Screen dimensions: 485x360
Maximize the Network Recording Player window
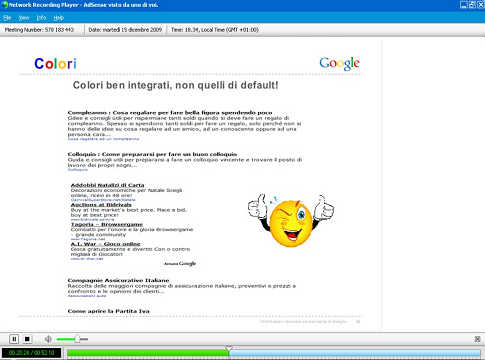point(472,5)
